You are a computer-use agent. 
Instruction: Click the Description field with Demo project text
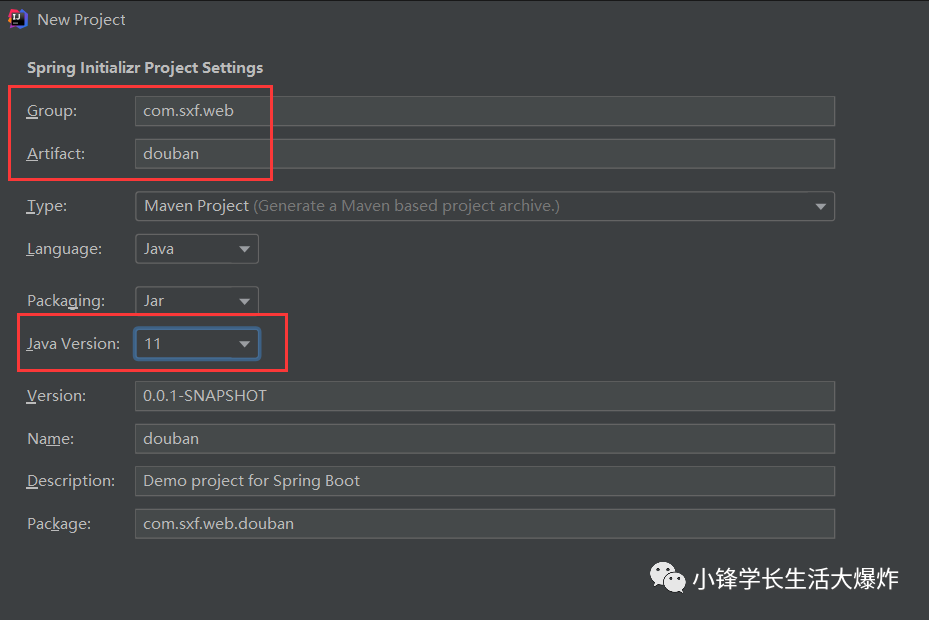pyautogui.click(x=485, y=480)
